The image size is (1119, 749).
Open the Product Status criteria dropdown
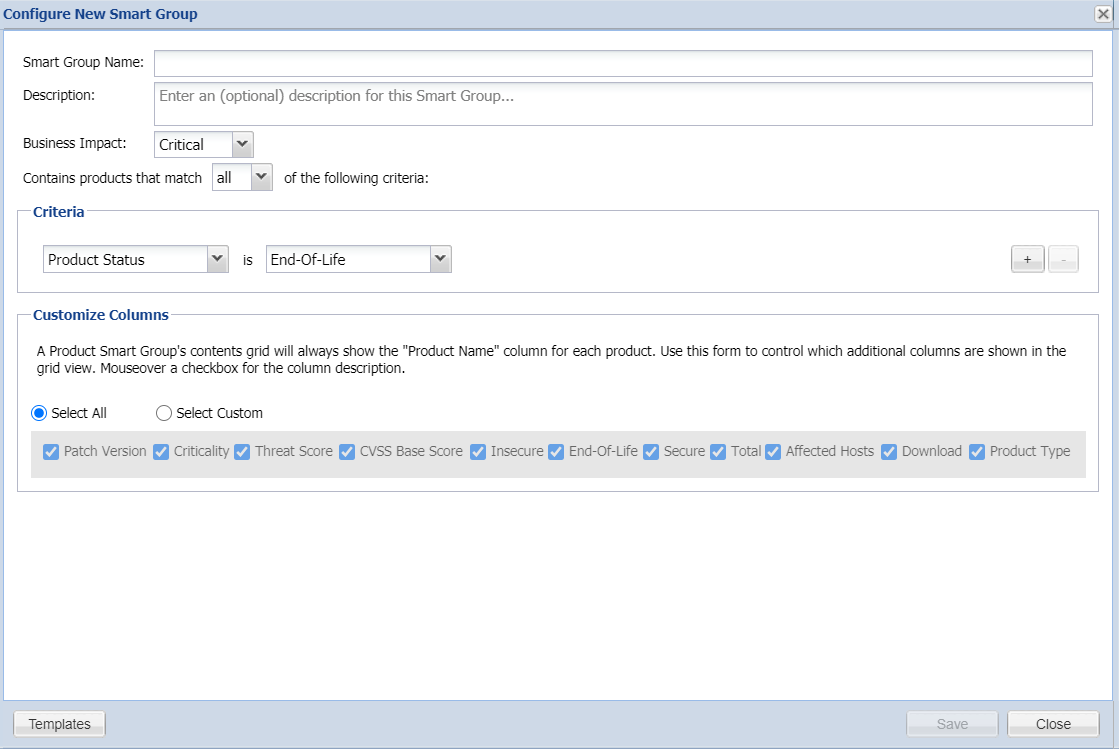click(x=217, y=260)
